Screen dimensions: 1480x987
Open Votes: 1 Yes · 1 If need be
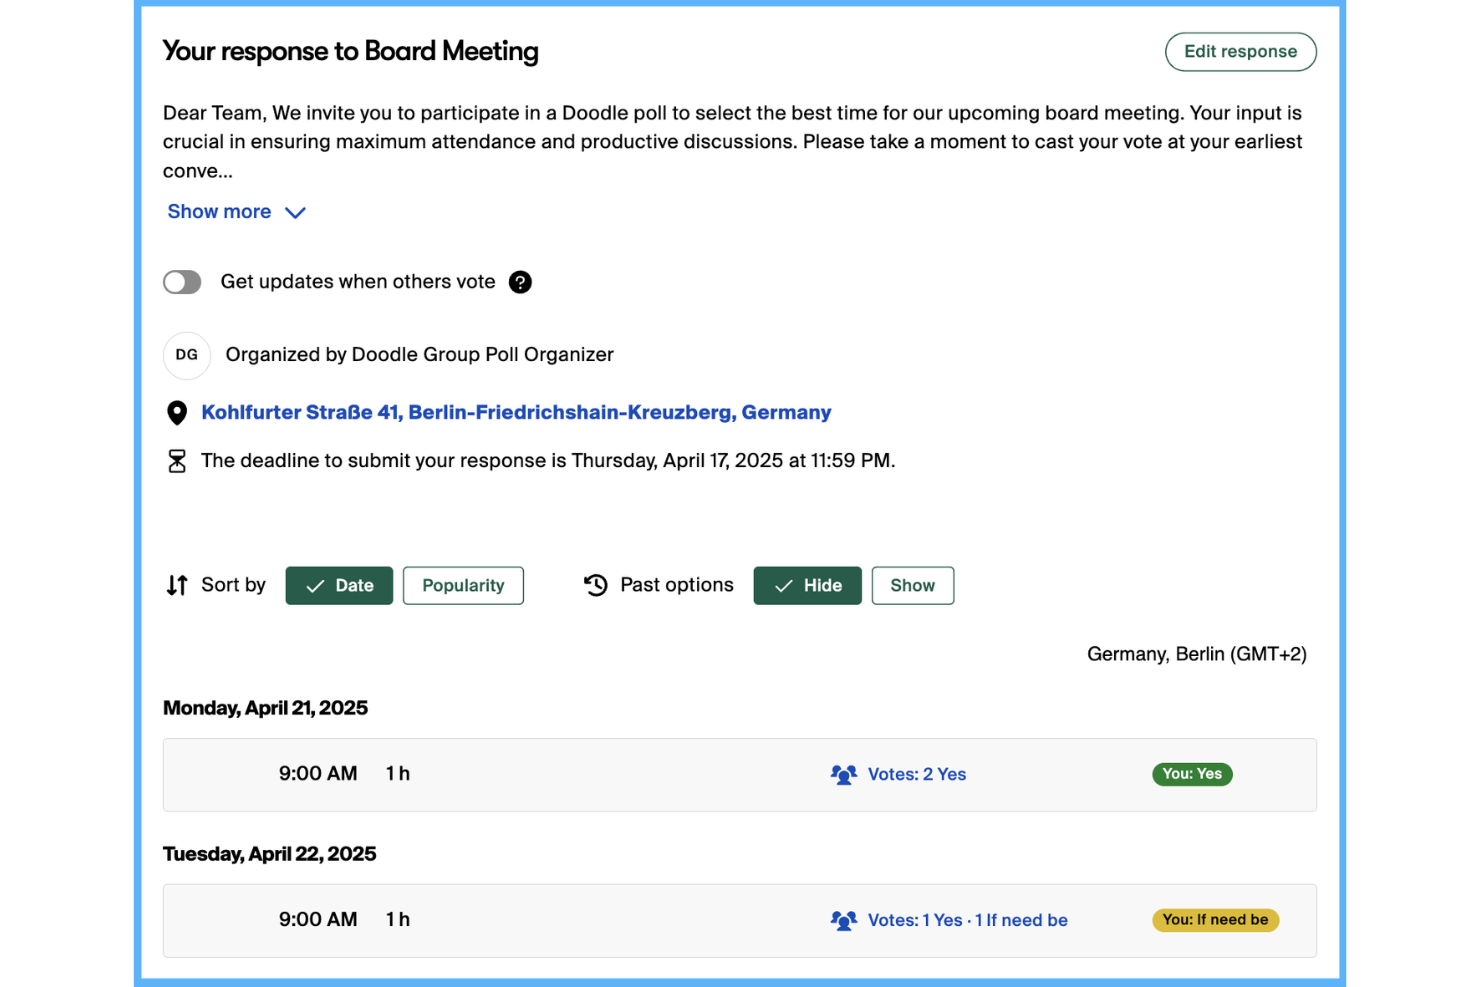pyautogui.click(x=968, y=921)
